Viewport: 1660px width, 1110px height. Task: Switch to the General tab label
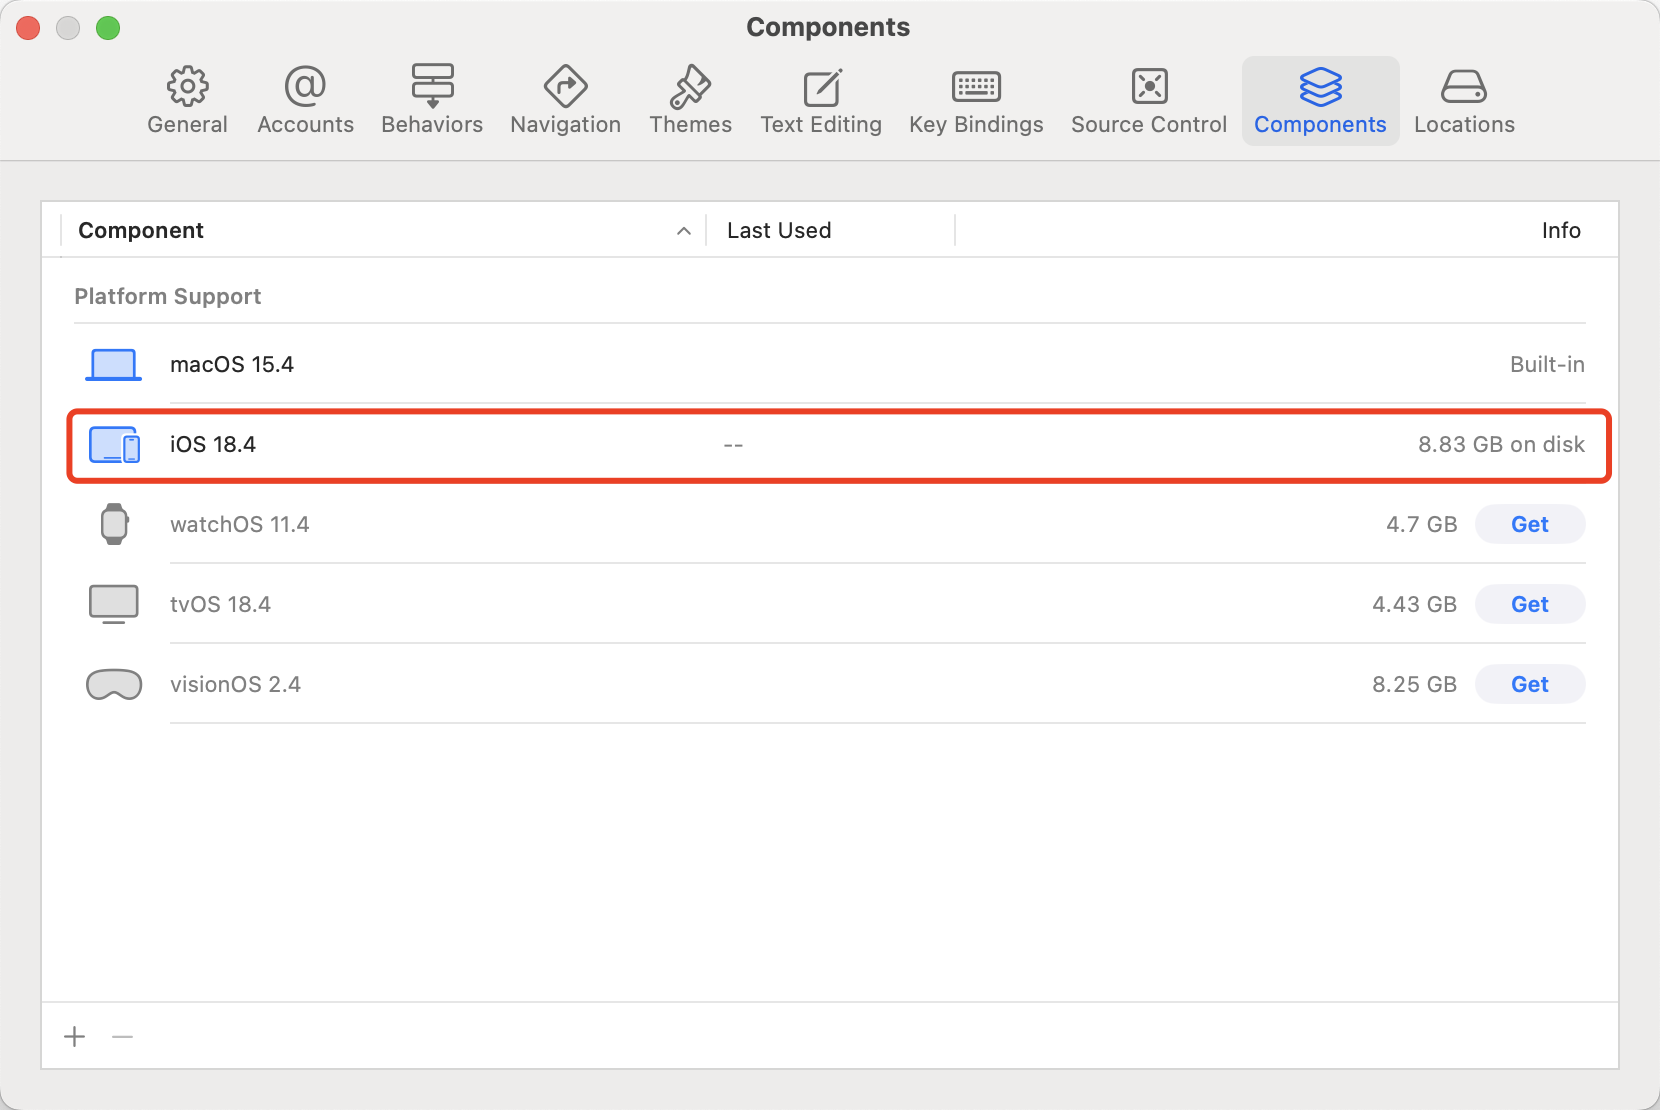point(187,125)
